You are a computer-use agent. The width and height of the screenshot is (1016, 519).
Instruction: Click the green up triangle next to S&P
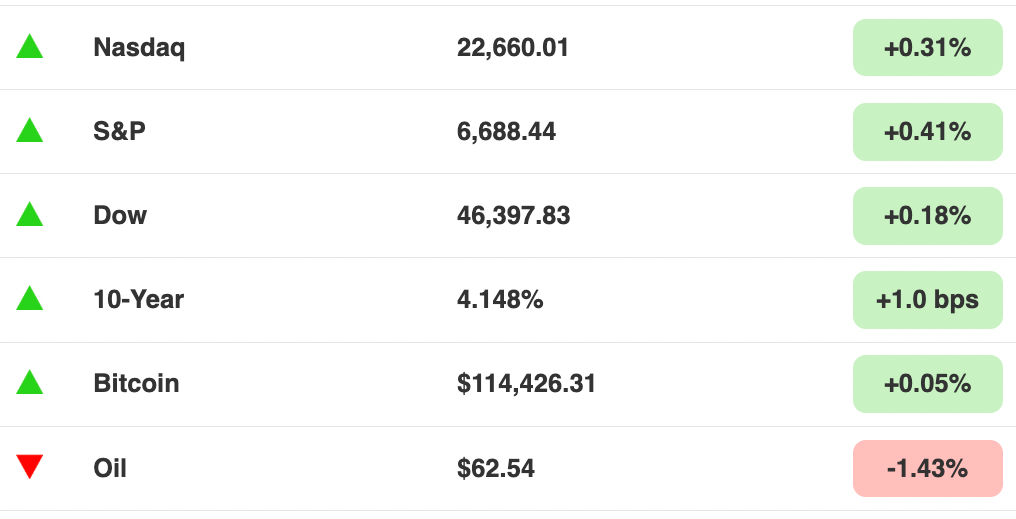[30, 130]
